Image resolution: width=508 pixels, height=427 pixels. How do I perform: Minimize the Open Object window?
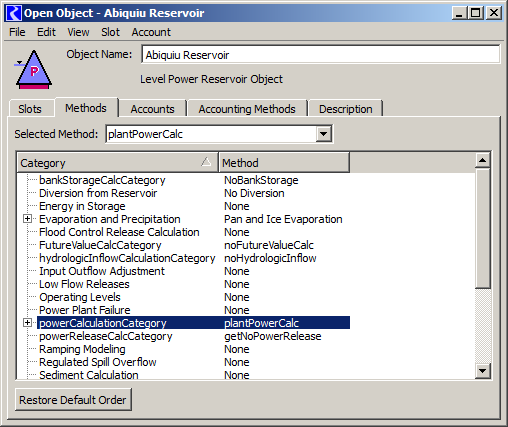[x=460, y=13]
